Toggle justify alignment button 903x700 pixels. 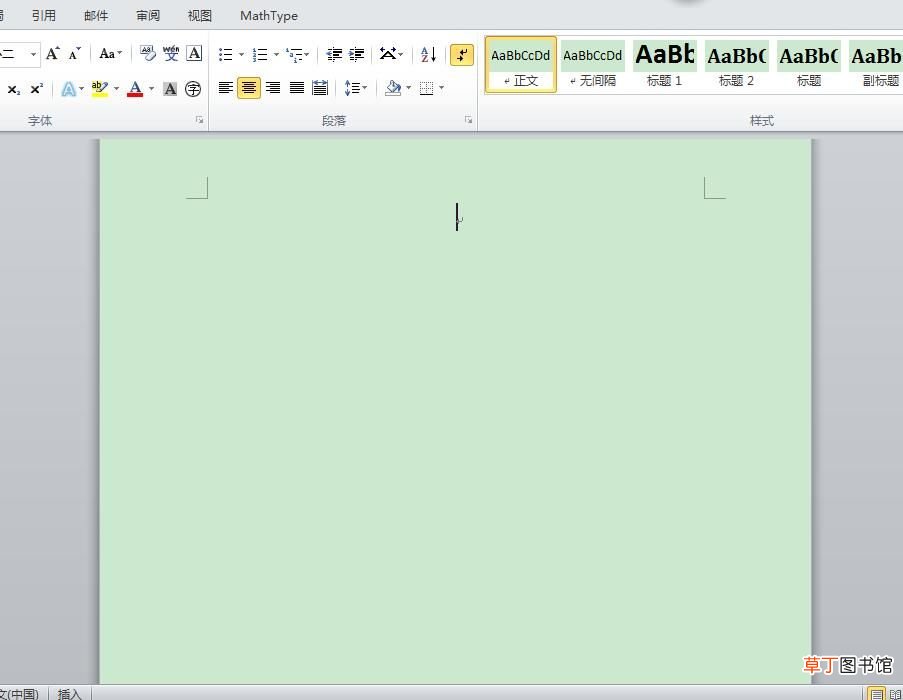tap(297, 88)
